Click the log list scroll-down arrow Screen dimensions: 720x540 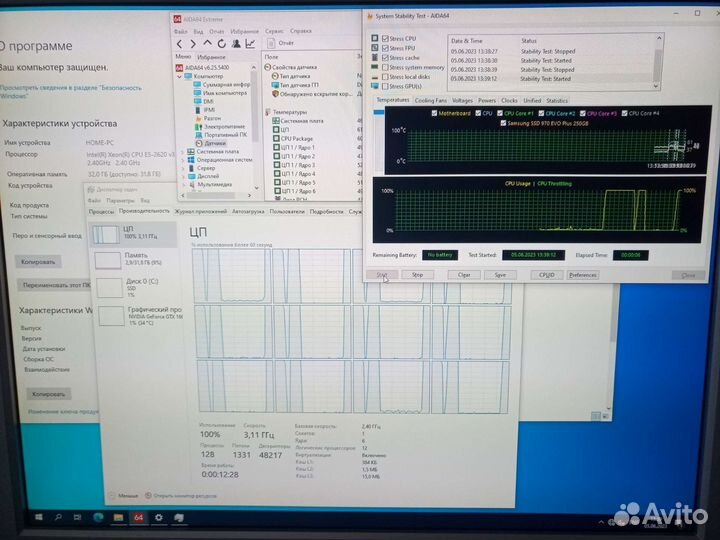(x=656, y=86)
